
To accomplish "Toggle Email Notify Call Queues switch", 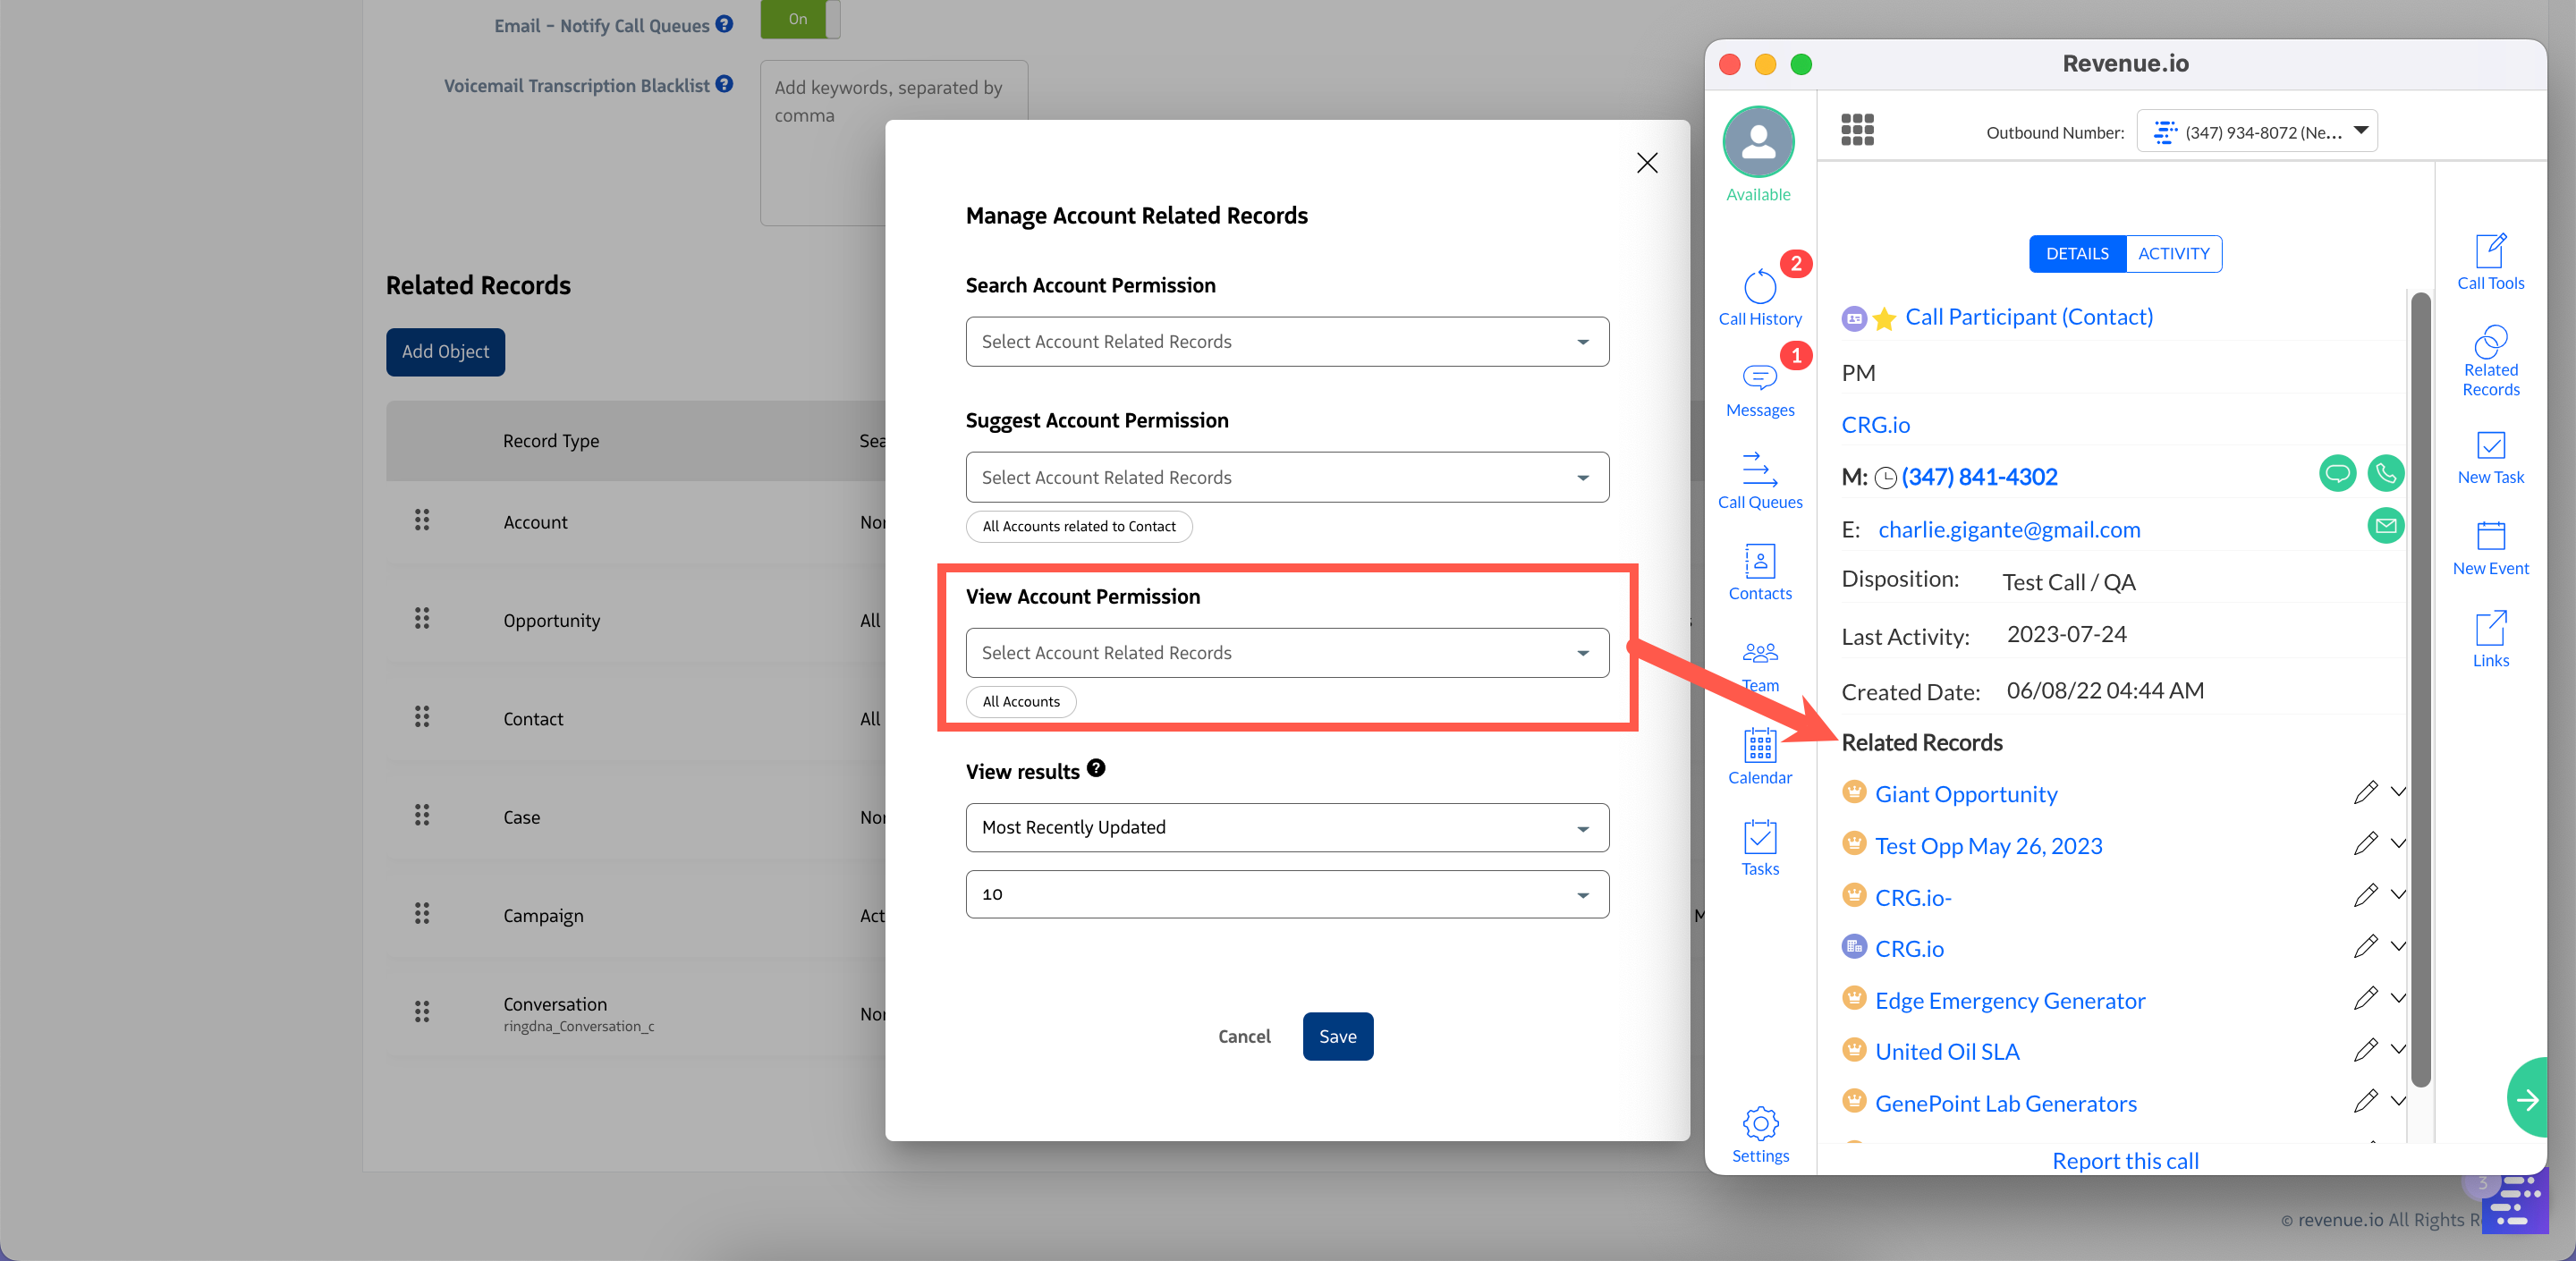I will (x=800, y=19).
